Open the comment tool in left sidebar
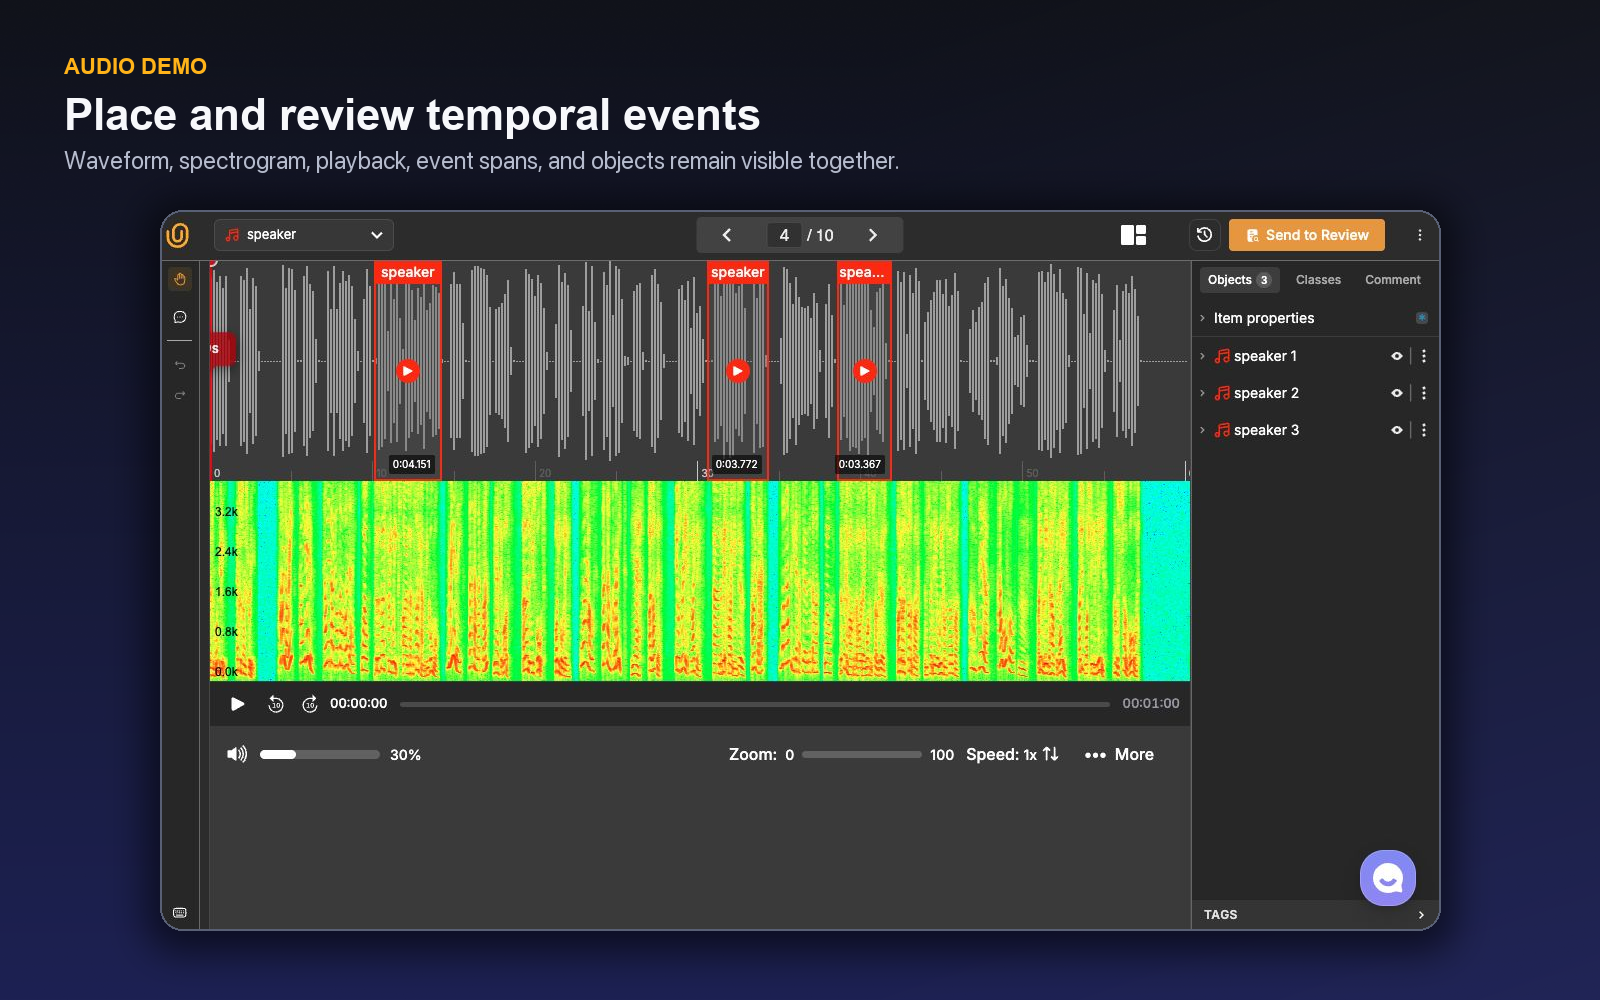 point(180,317)
